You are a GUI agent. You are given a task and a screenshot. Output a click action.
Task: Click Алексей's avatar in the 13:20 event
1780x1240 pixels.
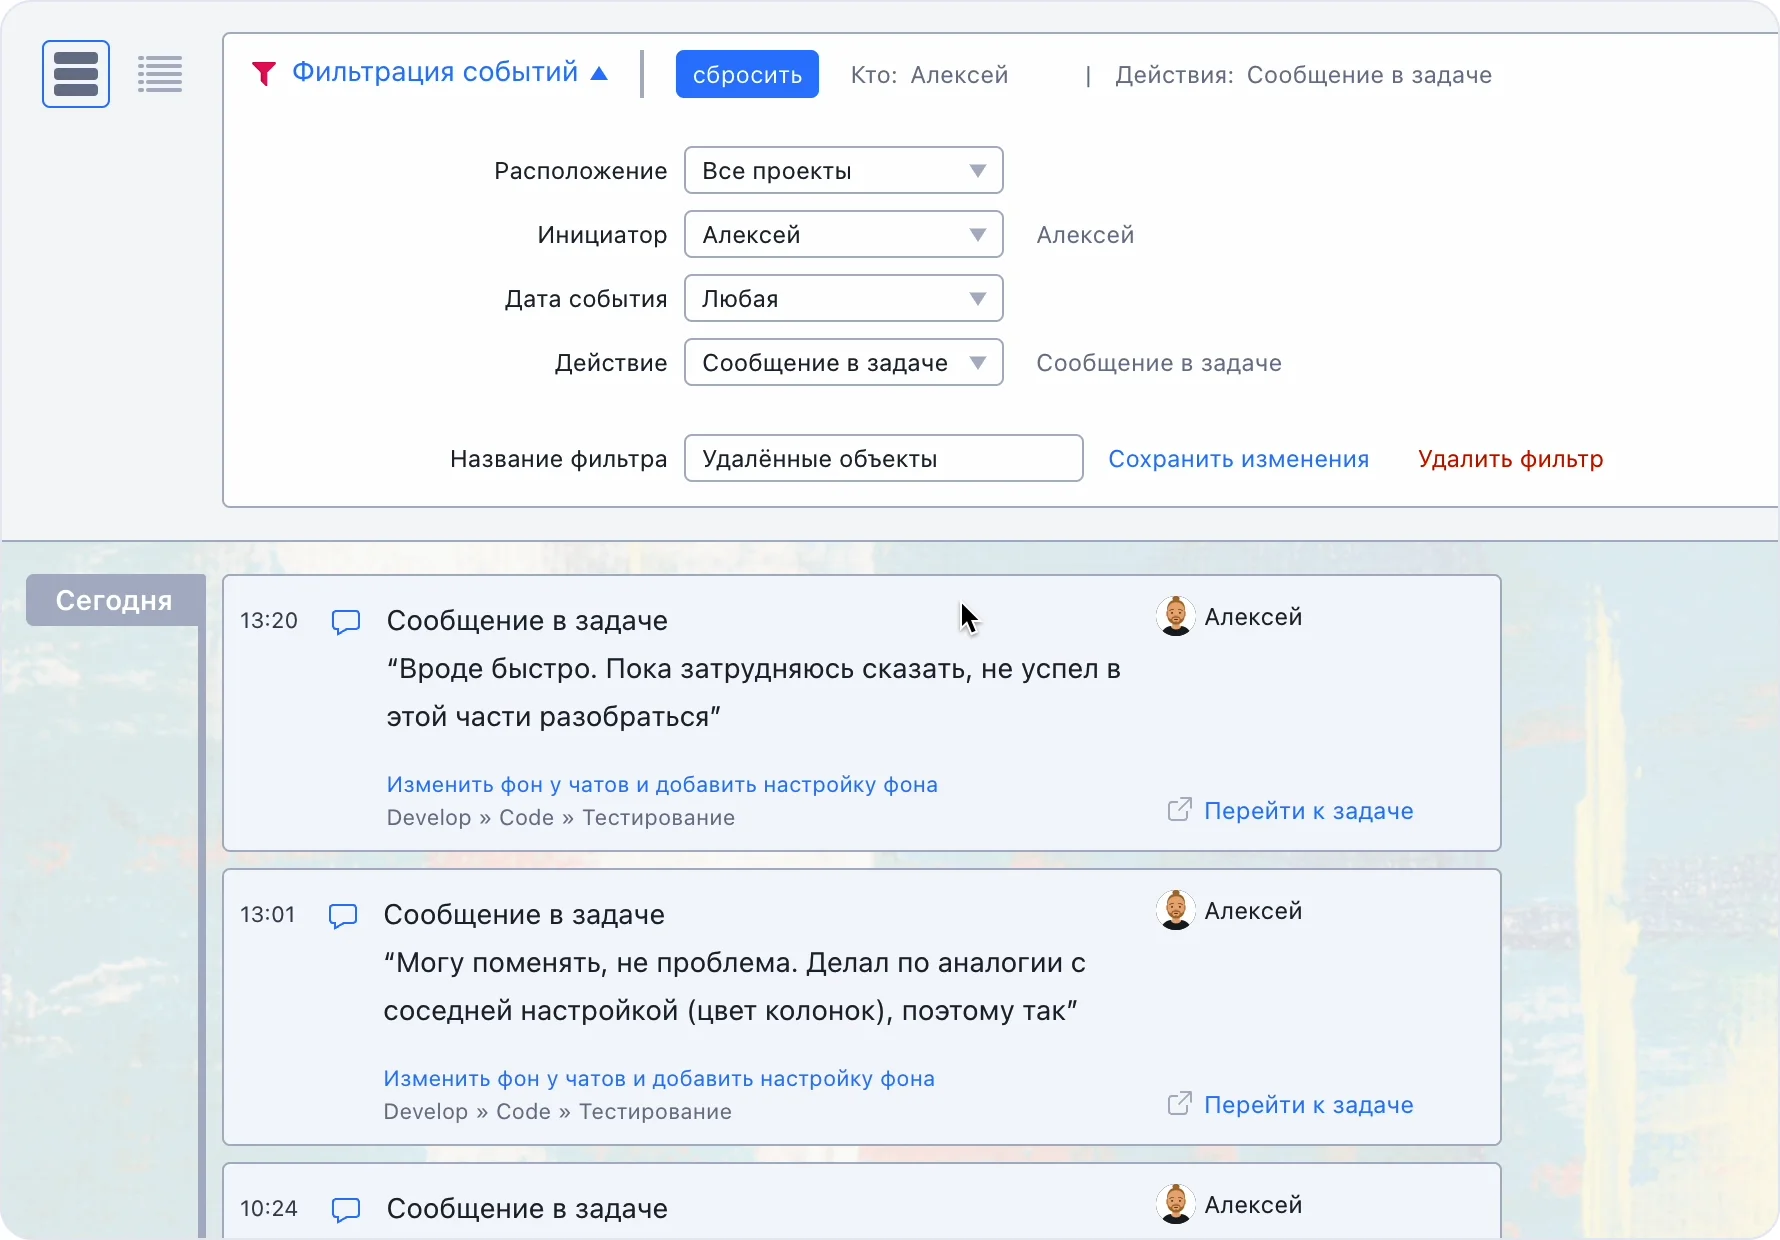pyautogui.click(x=1175, y=617)
